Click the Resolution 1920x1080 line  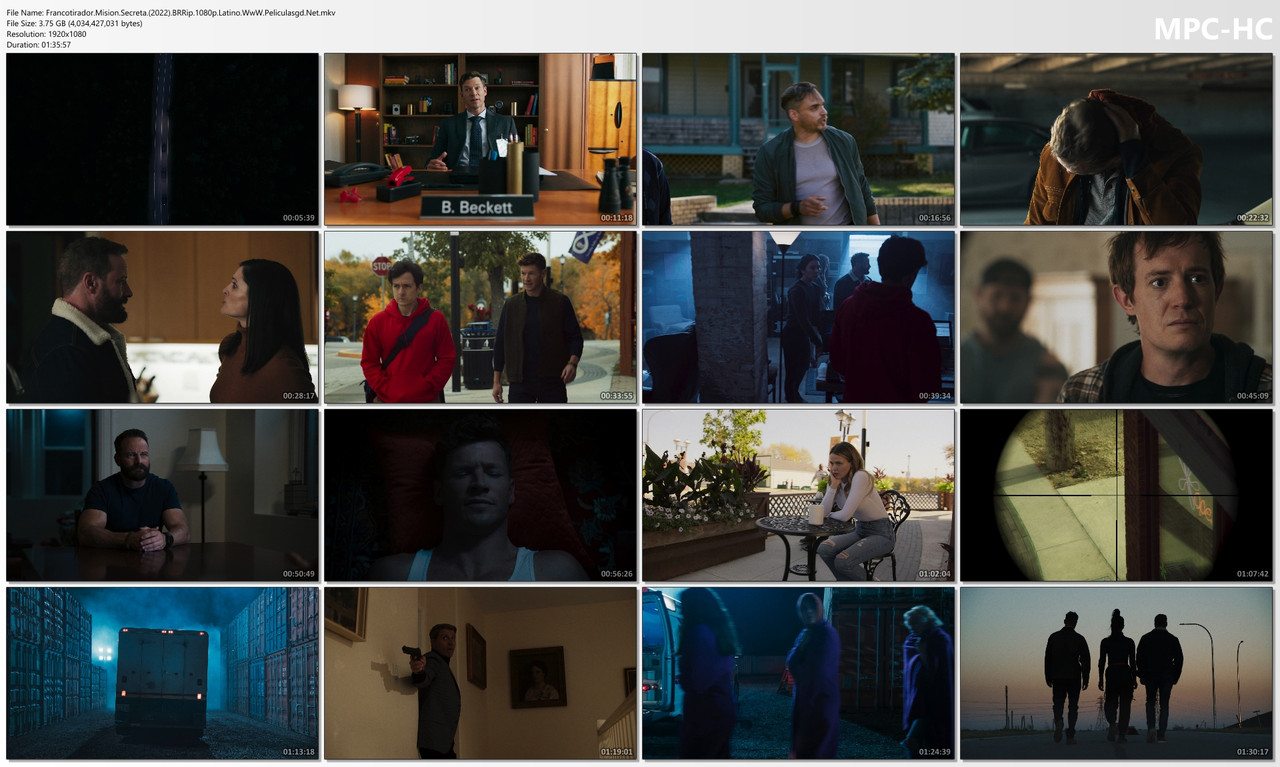tap(46, 34)
